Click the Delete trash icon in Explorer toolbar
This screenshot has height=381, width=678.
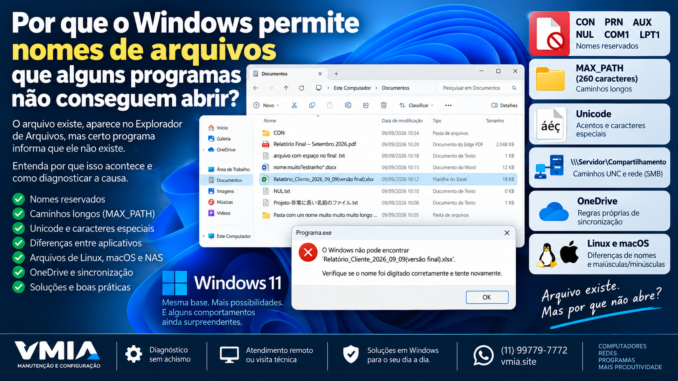pos(384,105)
